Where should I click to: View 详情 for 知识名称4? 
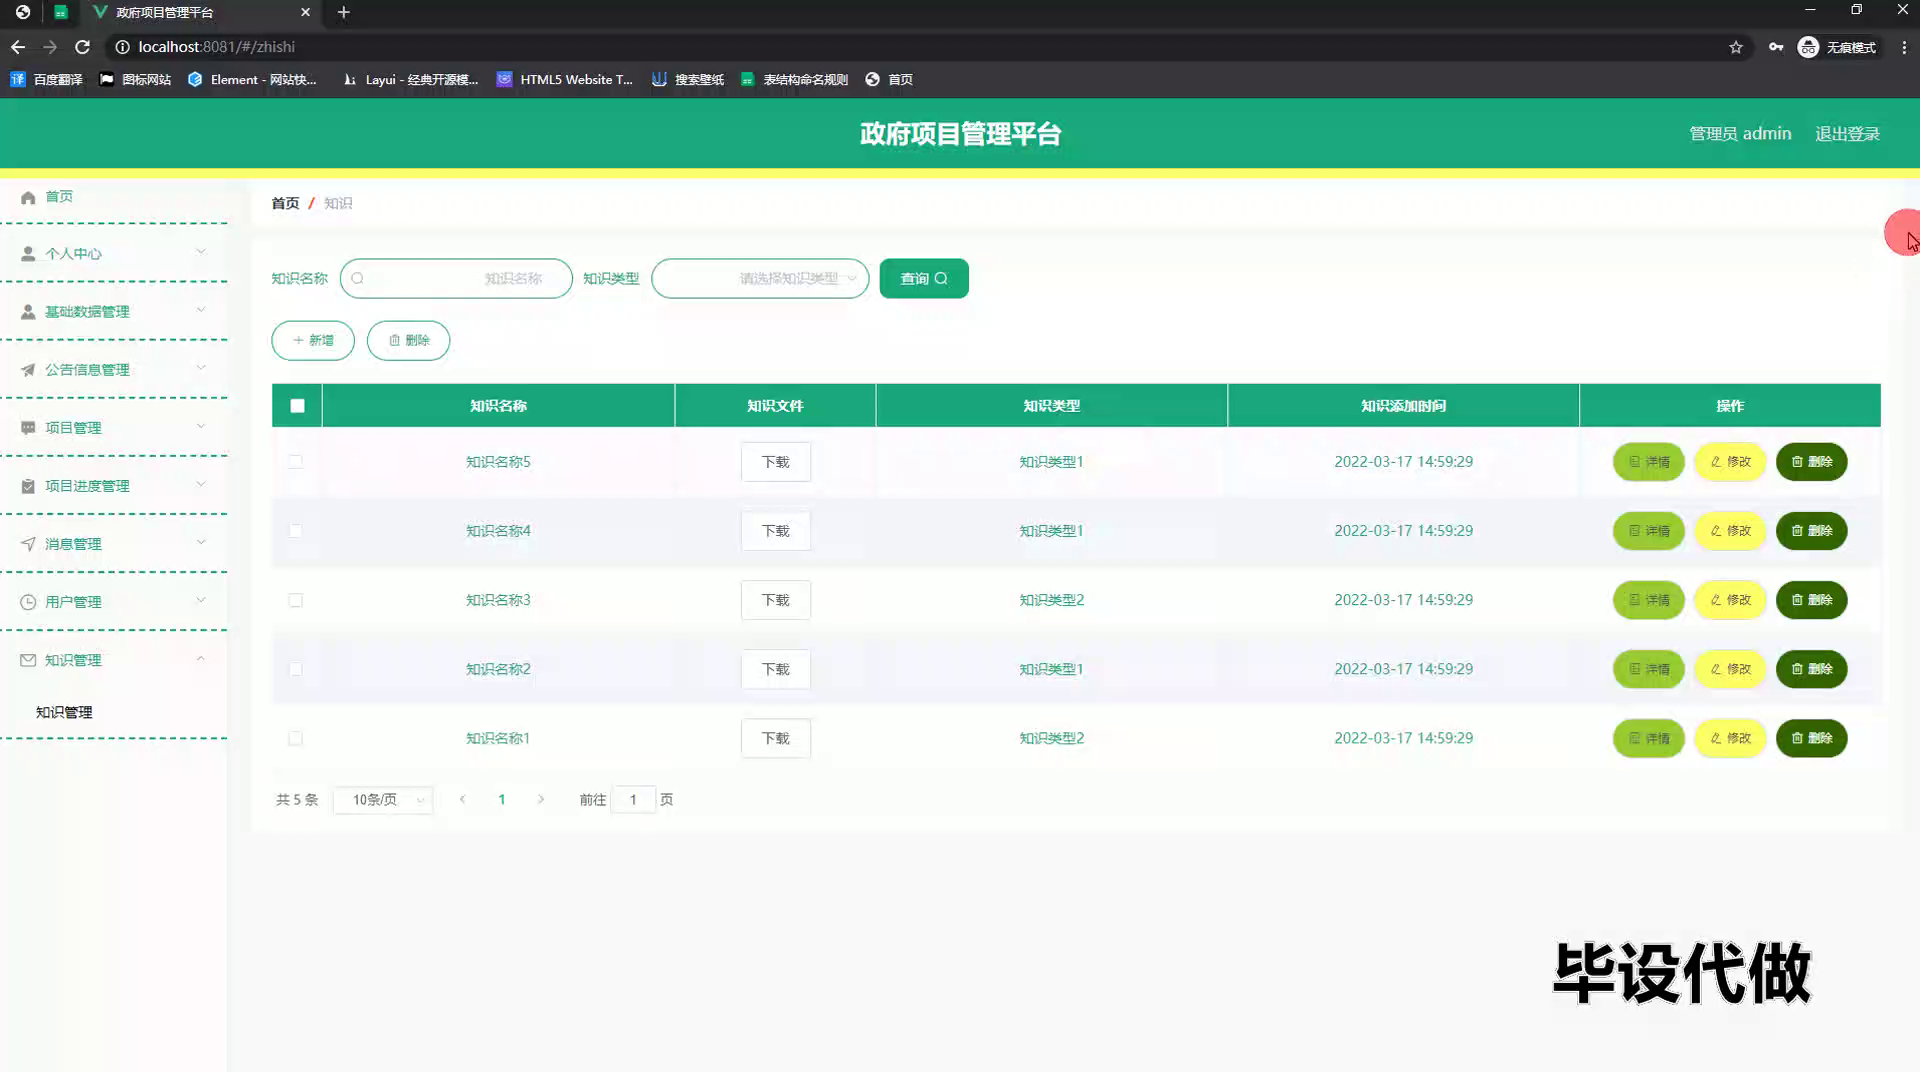point(1649,531)
